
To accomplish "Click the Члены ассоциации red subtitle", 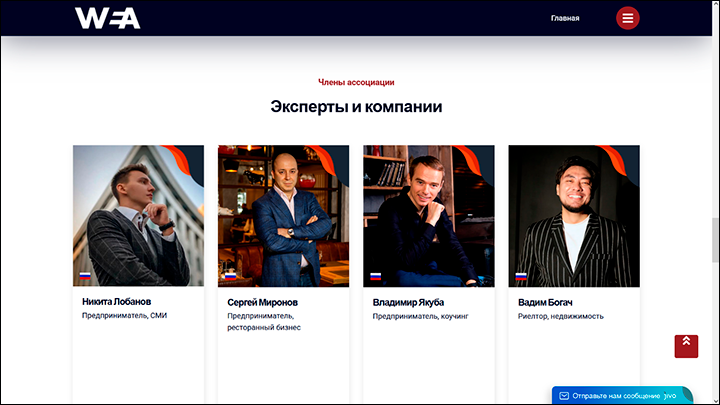I will tap(356, 82).
